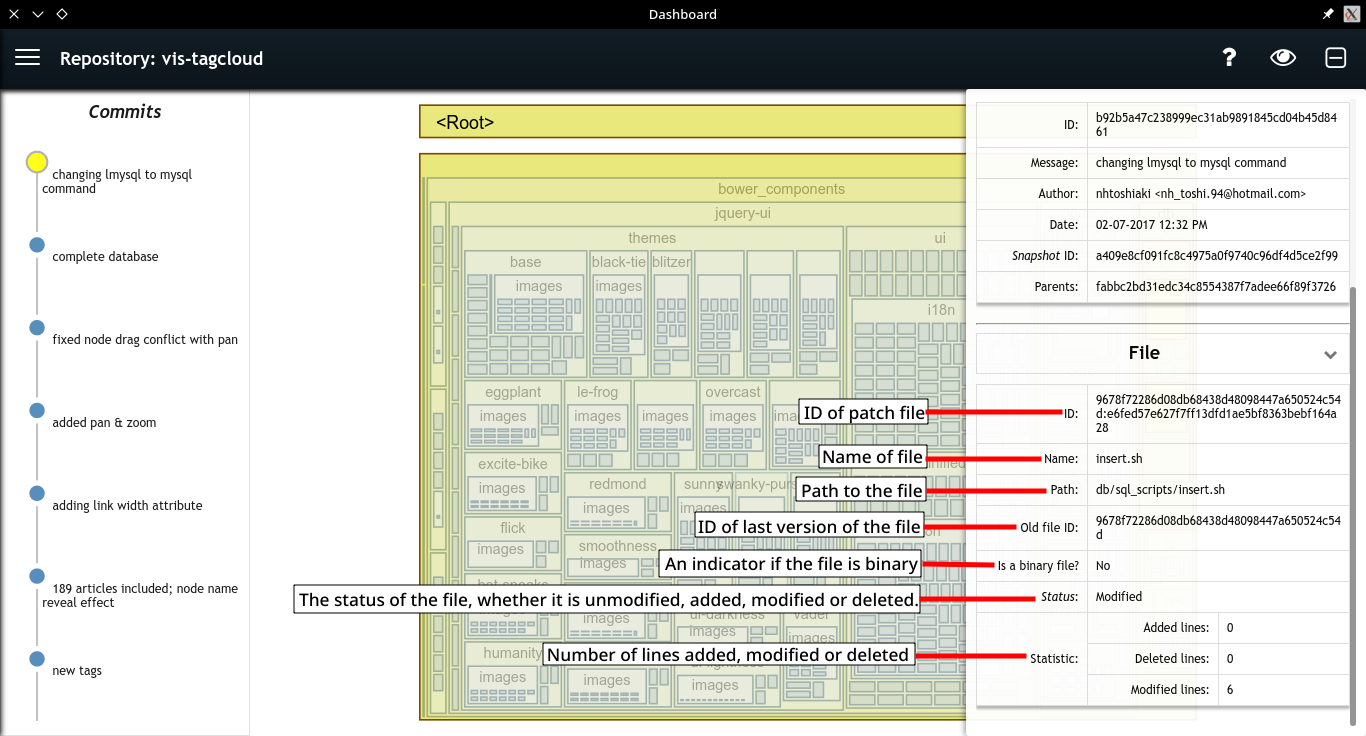Select the commit node for 'complete database'

pos(37,244)
